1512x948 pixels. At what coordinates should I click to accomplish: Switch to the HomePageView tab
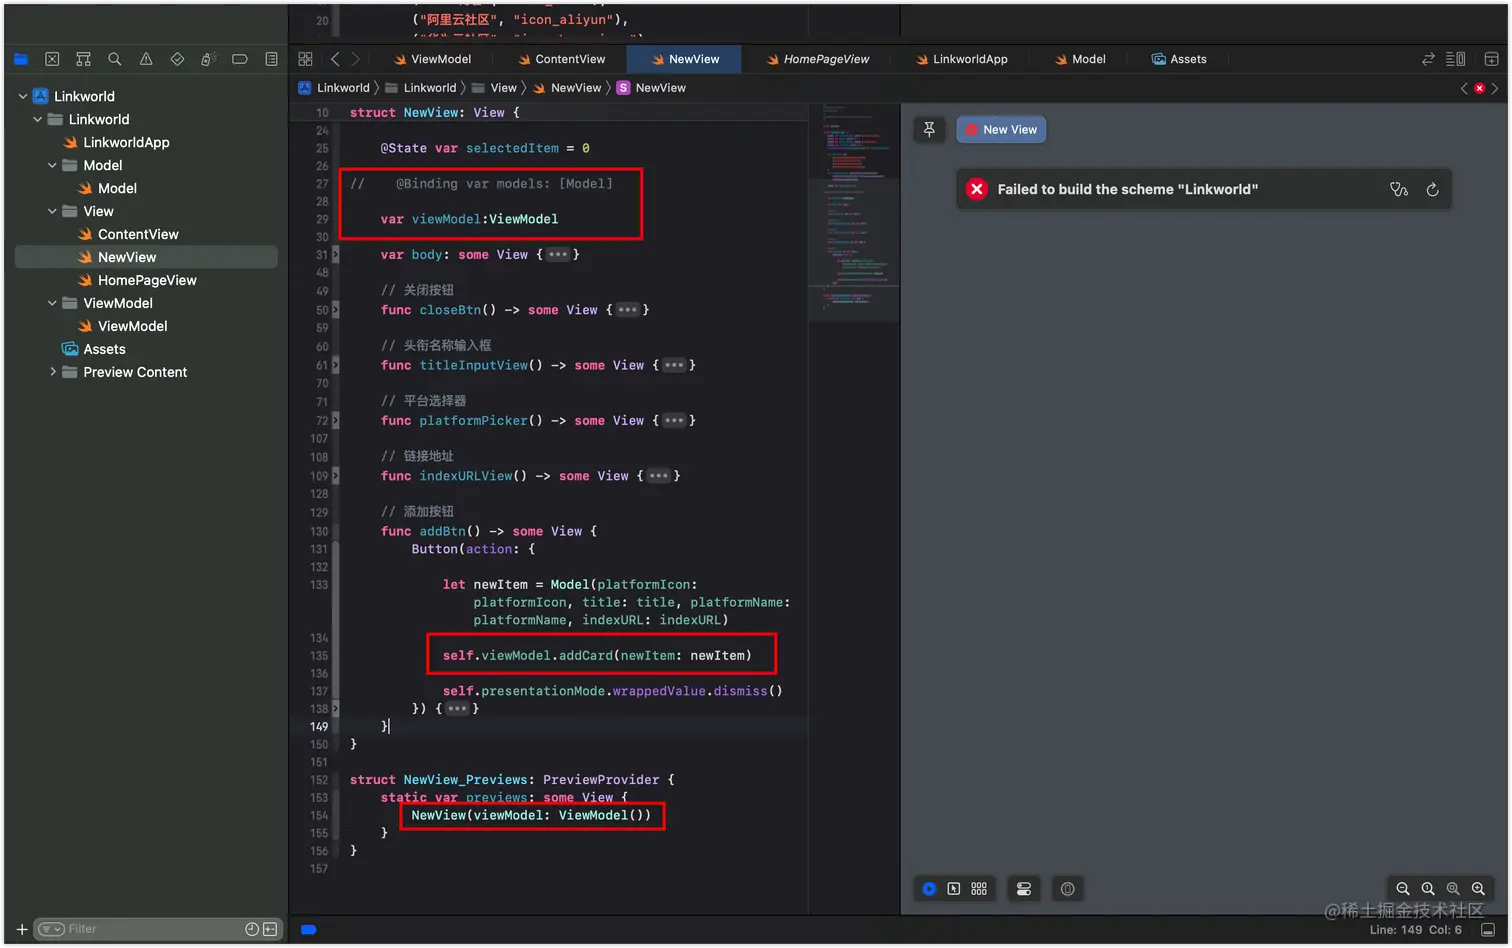click(x=817, y=59)
